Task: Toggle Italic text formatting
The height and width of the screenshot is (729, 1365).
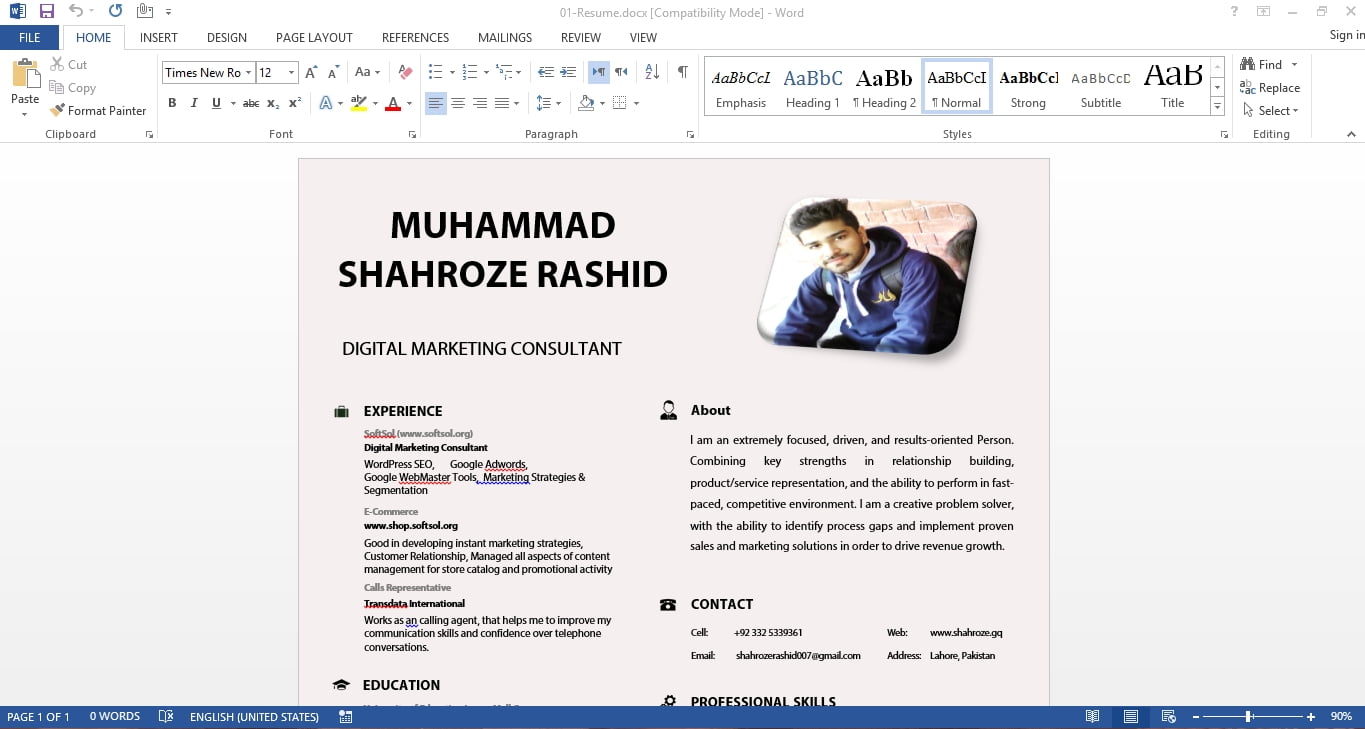Action: [x=194, y=103]
